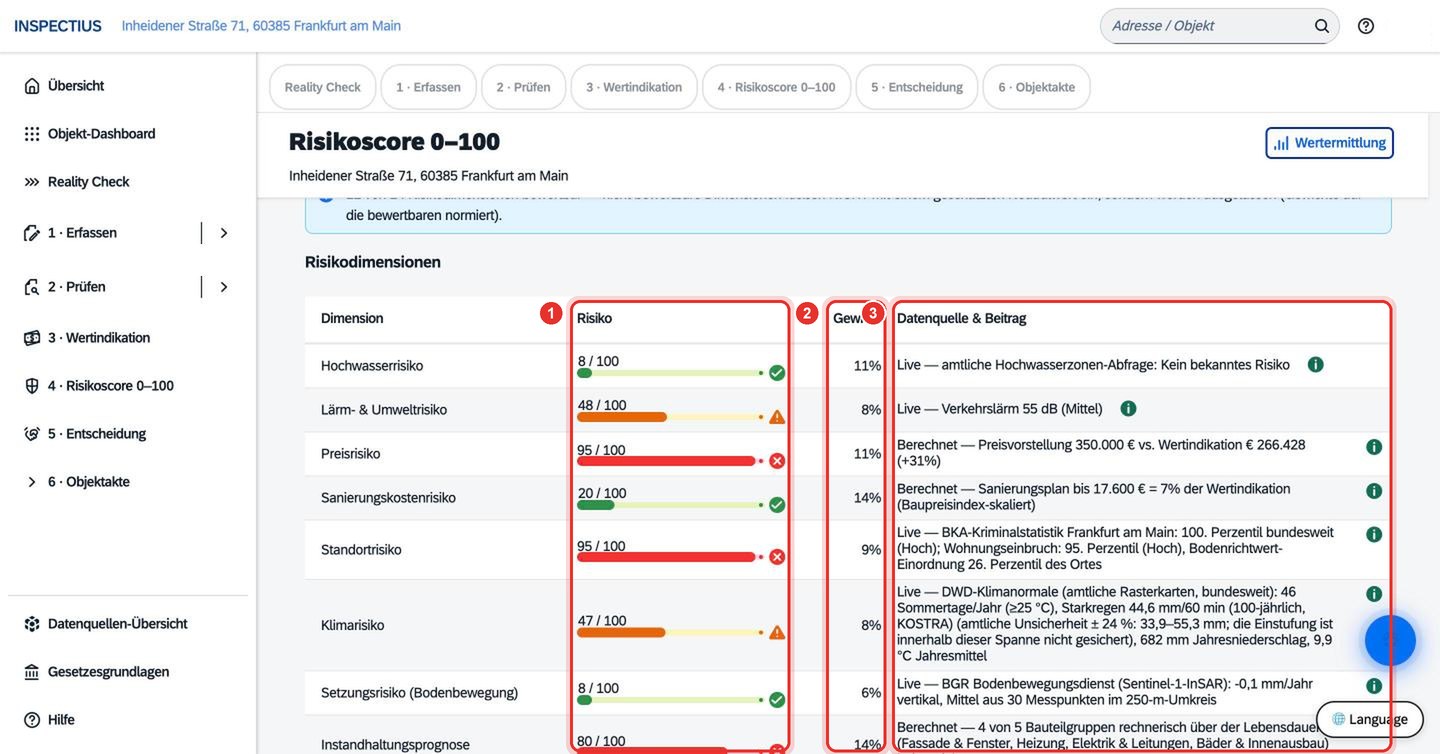Click the warning triangle in Lärm- & Umweltrisiko row
Viewport: 1440px width, 754px height.
(777, 417)
